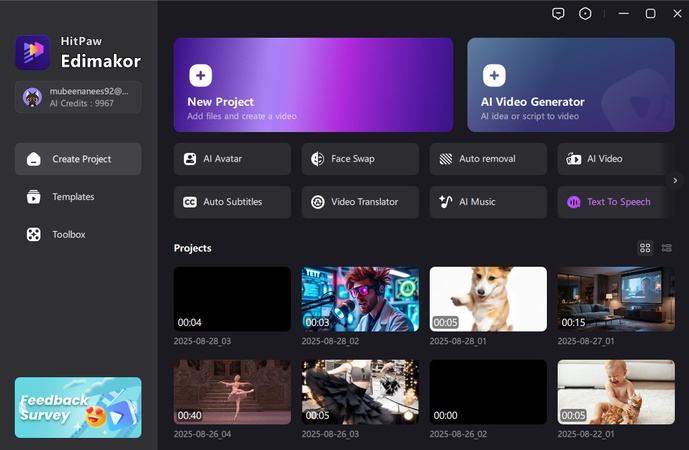Open account panel with AI Credits 9967
This screenshot has width=689, height=450.
click(78, 97)
